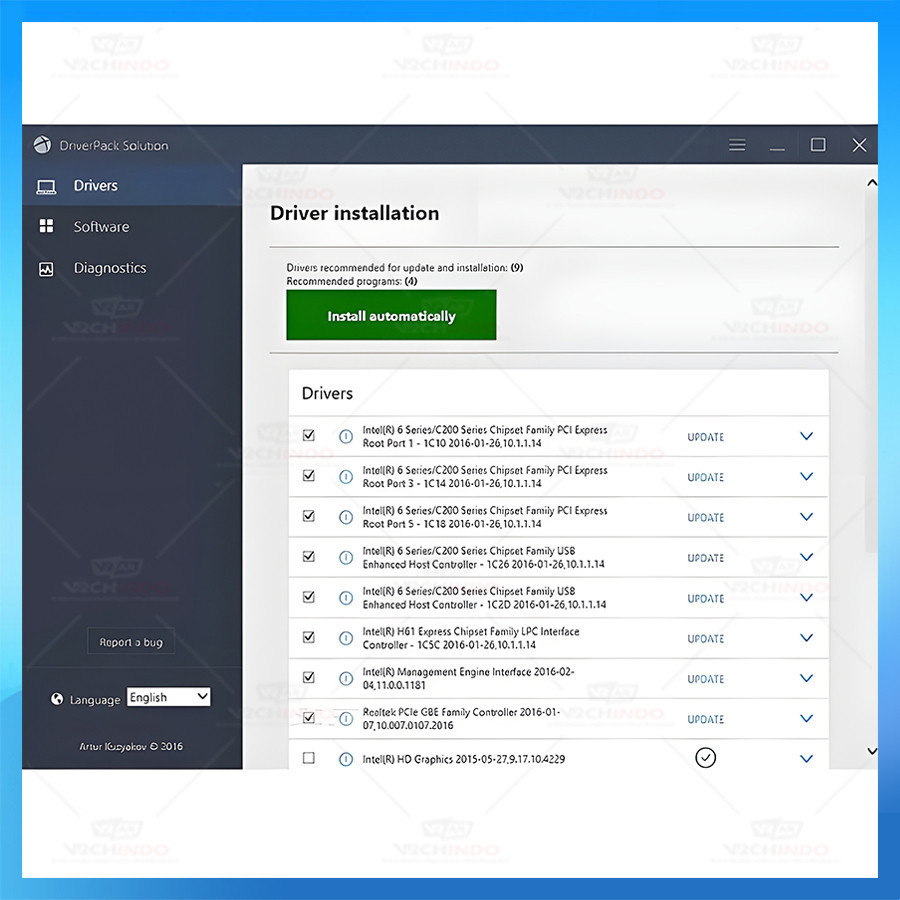
Task: Click UPDATE for H61 LPC Interface Controller
Action: (705, 639)
